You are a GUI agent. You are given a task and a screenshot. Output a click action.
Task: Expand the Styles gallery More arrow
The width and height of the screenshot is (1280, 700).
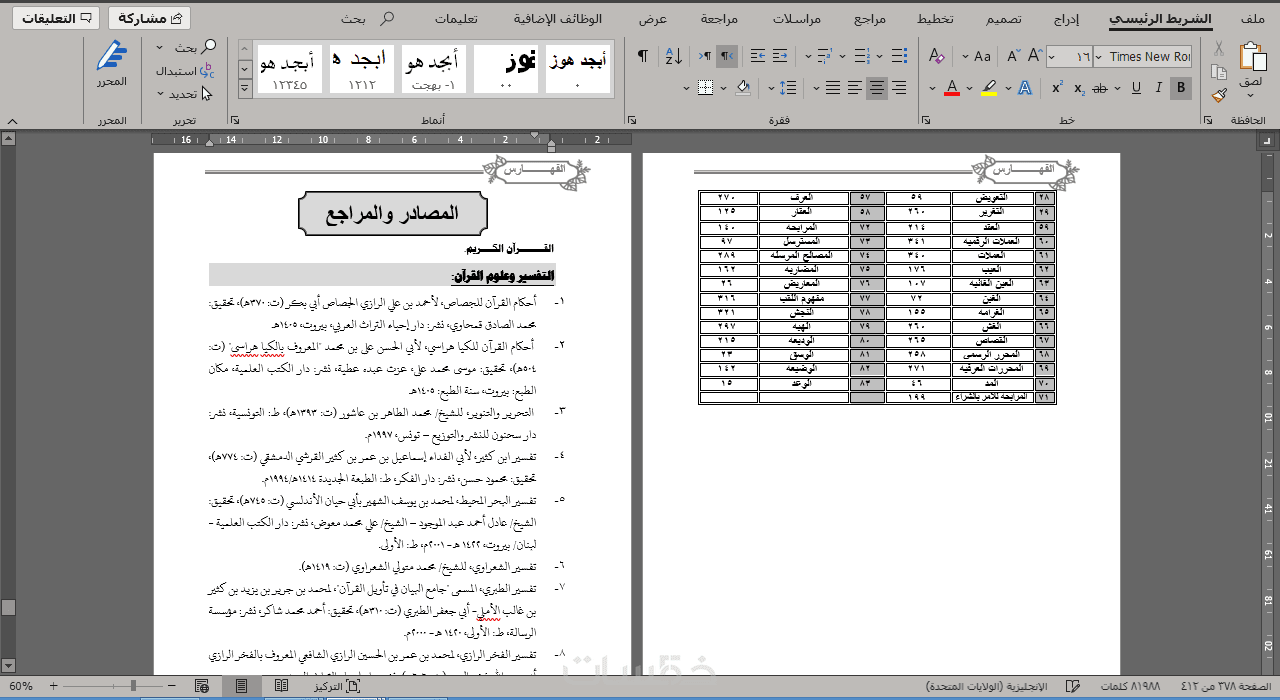pyautogui.click(x=245, y=90)
